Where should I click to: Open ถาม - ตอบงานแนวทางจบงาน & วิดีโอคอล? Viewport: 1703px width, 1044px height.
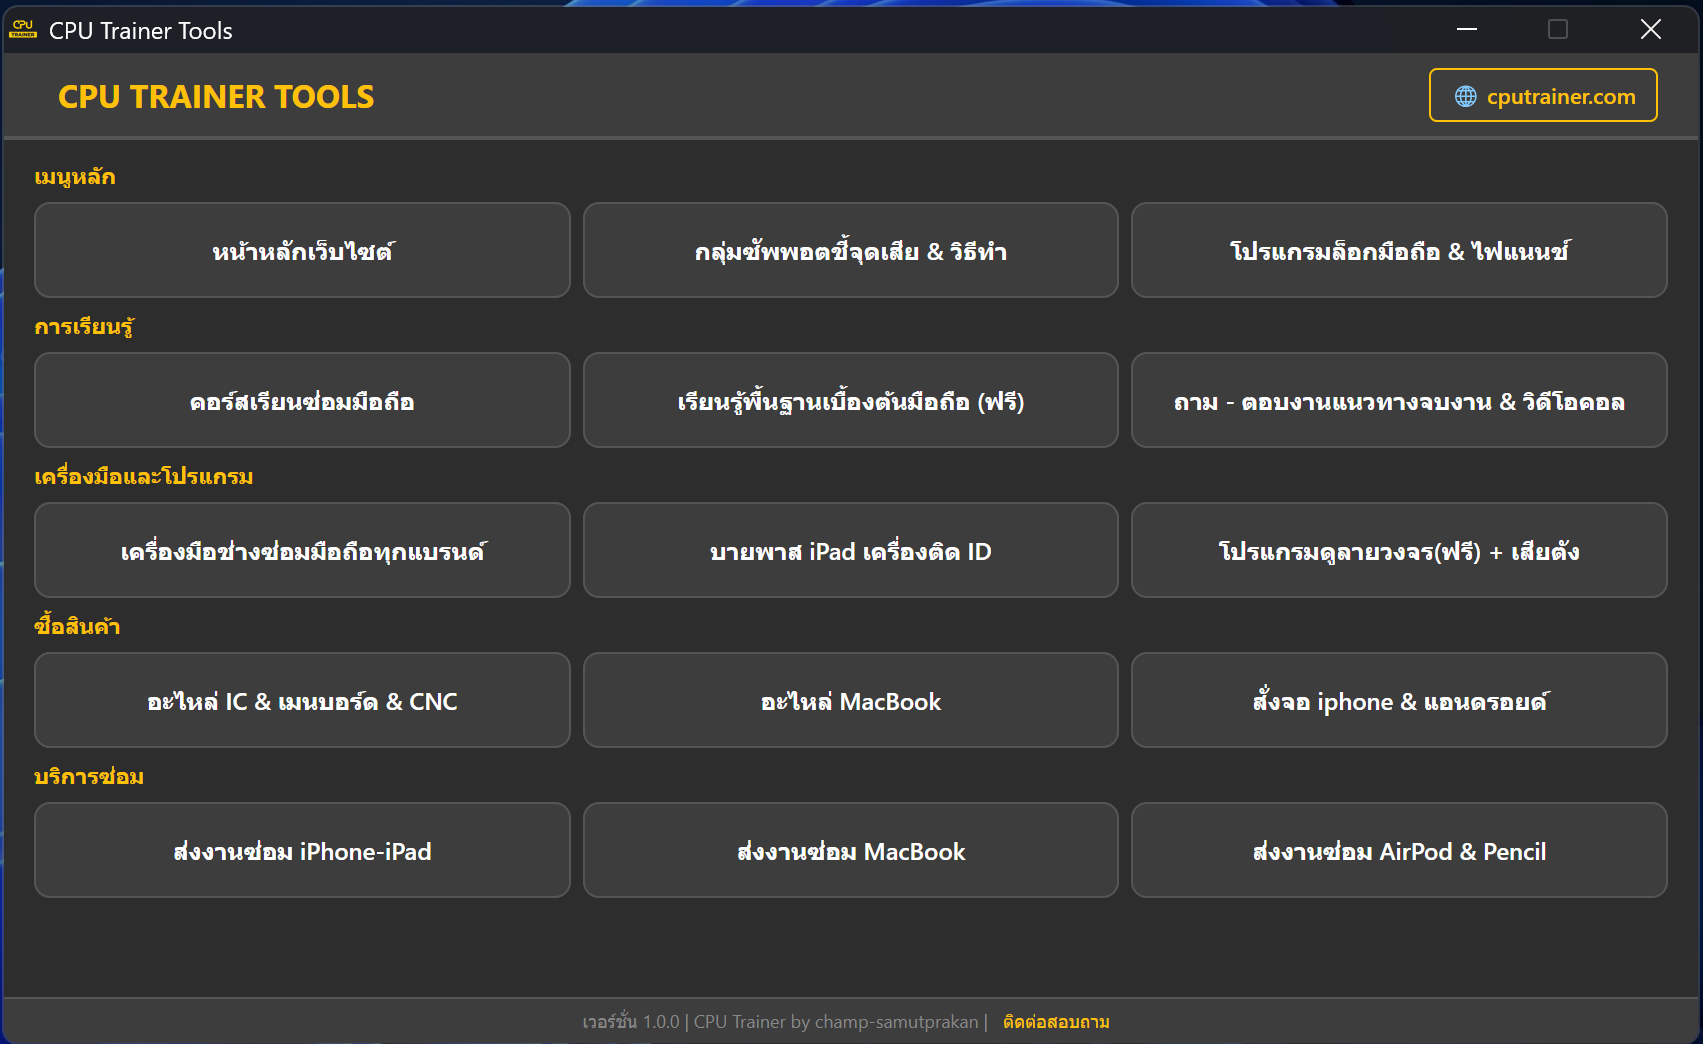(x=1399, y=400)
